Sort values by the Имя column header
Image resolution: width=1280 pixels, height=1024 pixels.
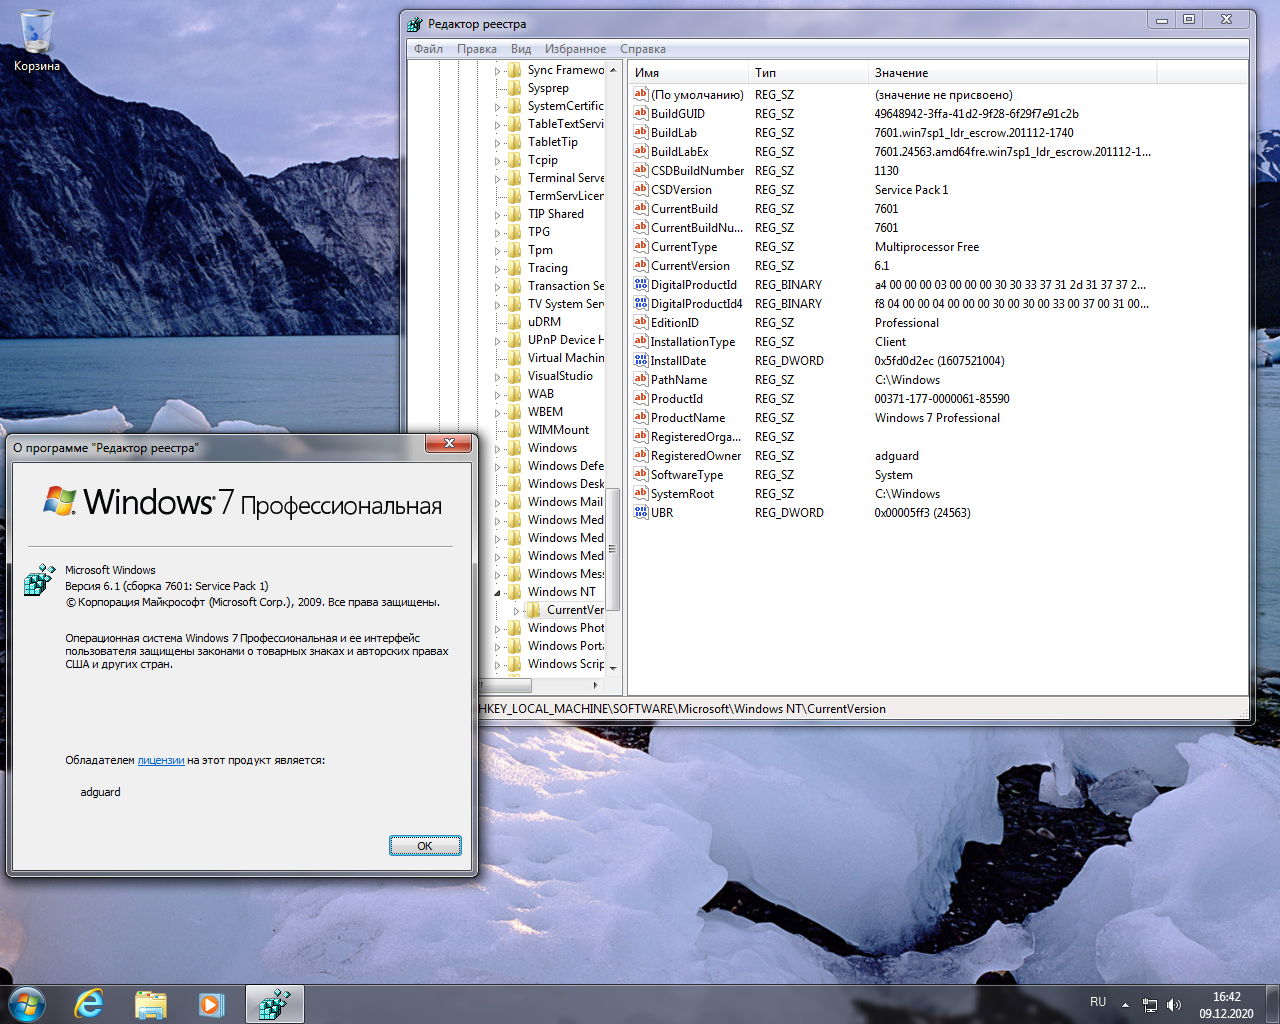pyautogui.click(x=689, y=73)
